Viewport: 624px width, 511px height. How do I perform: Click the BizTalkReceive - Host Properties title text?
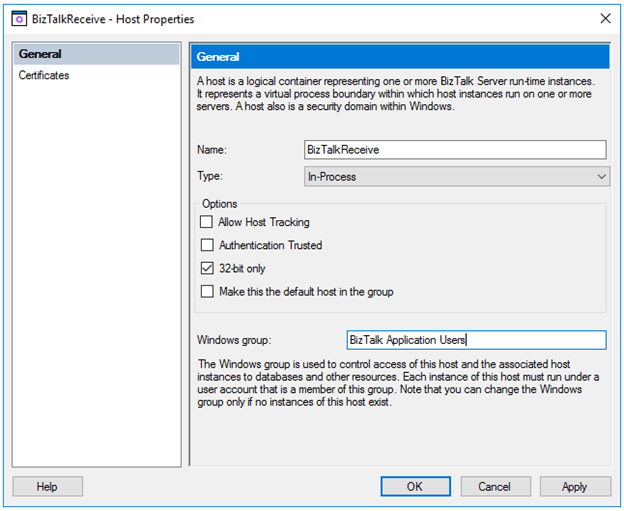pyautogui.click(x=113, y=19)
